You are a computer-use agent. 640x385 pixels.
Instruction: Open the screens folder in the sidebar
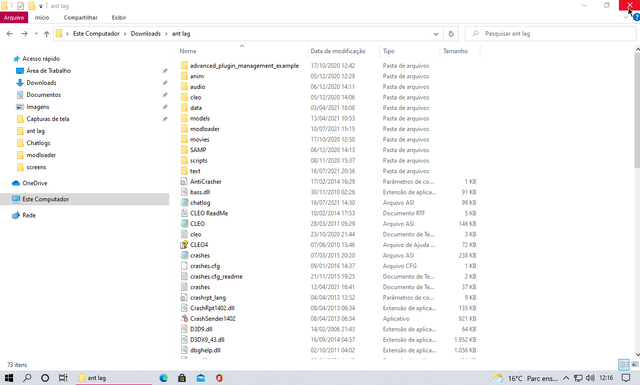(36, 167)
